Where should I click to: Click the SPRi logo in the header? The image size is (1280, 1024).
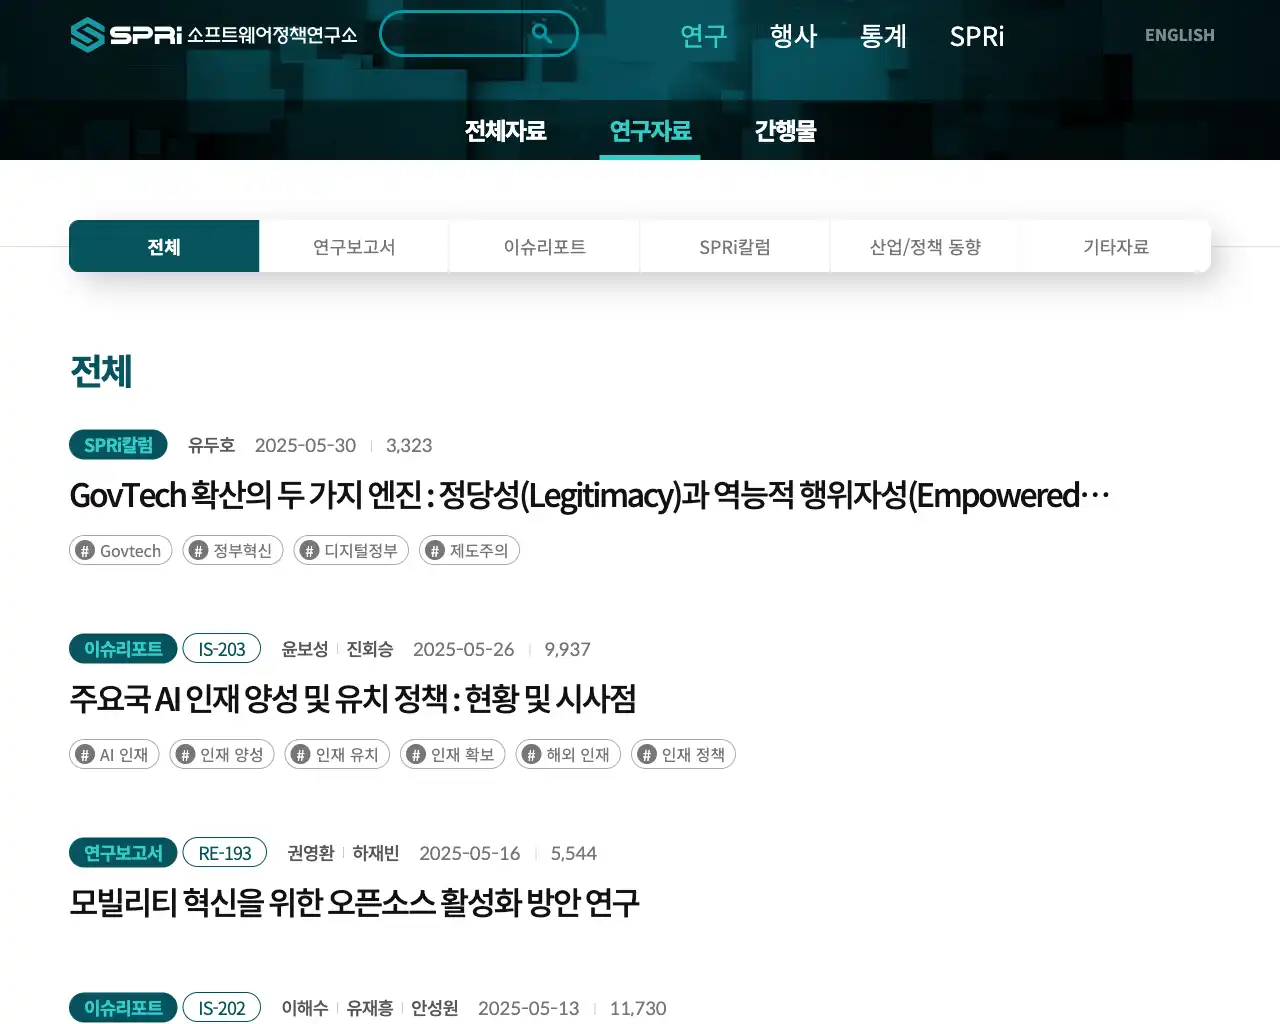(x=213, y=35)
